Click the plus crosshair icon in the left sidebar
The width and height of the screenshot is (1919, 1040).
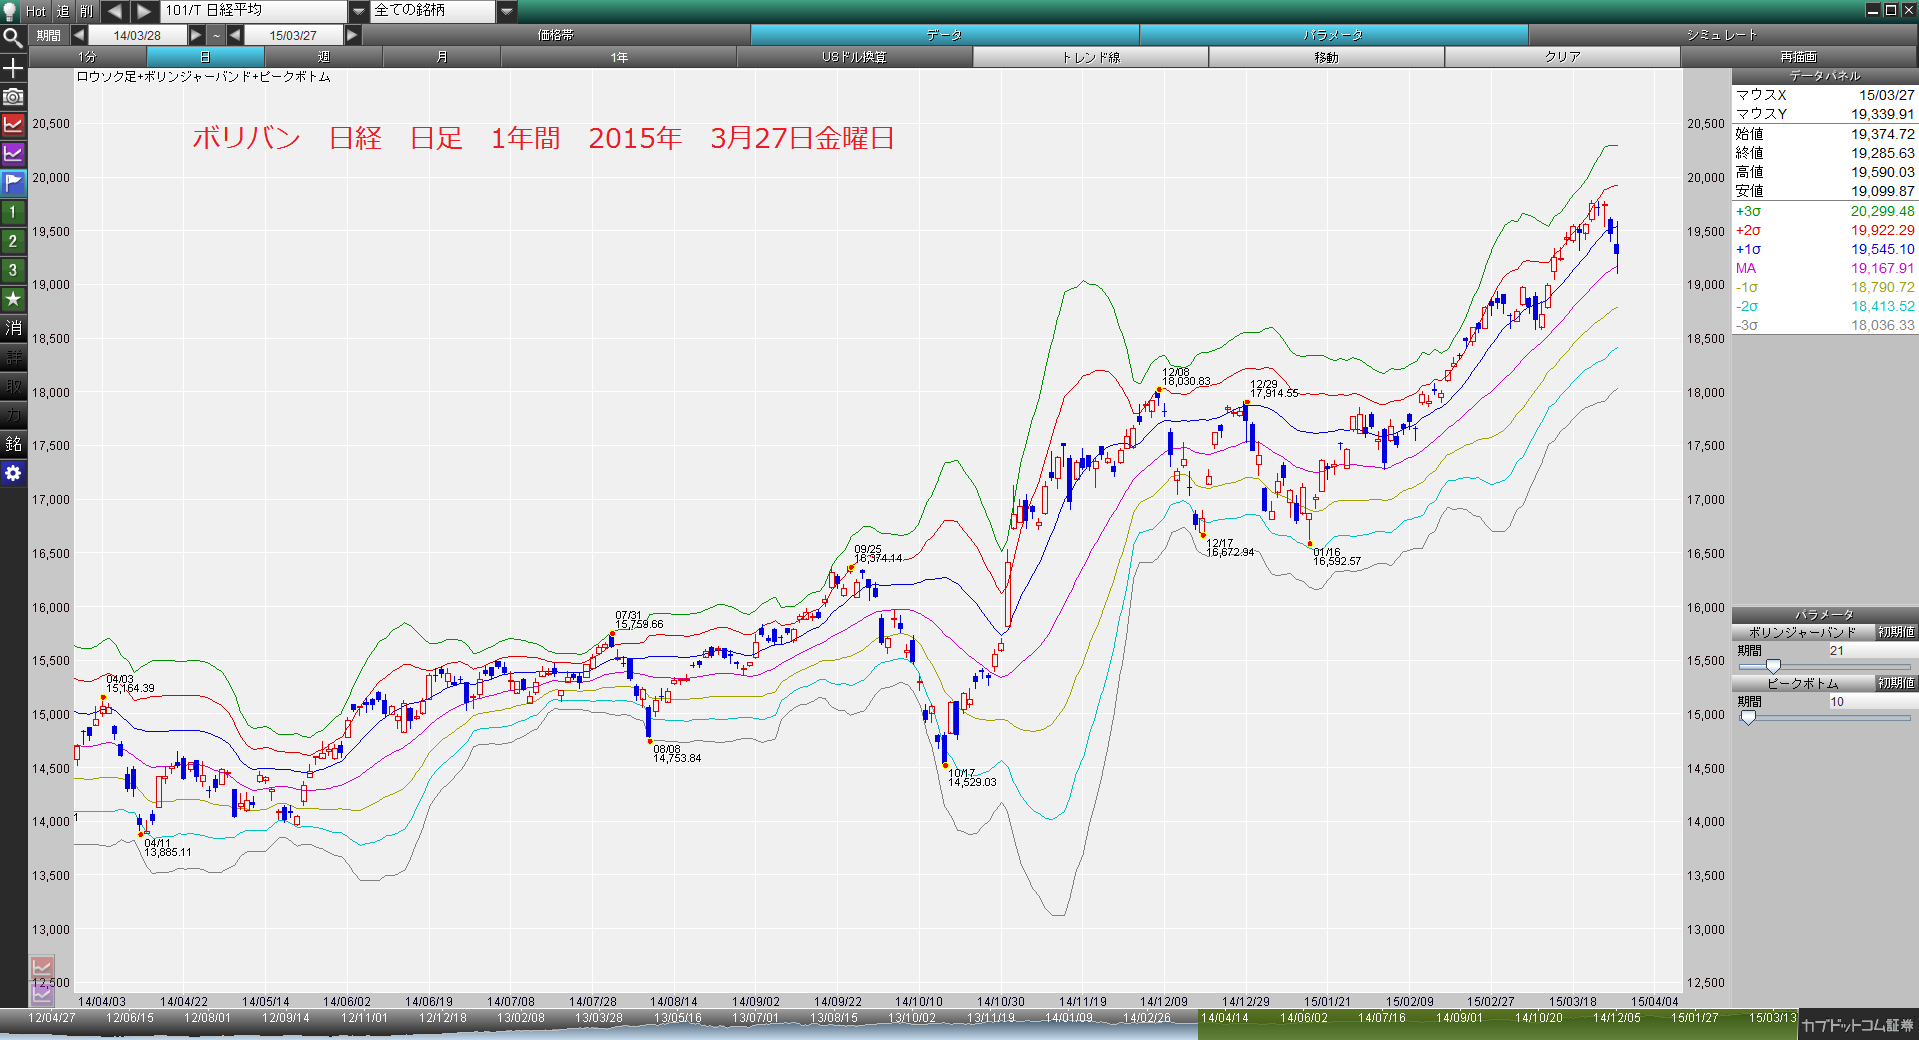pos(13,68)
